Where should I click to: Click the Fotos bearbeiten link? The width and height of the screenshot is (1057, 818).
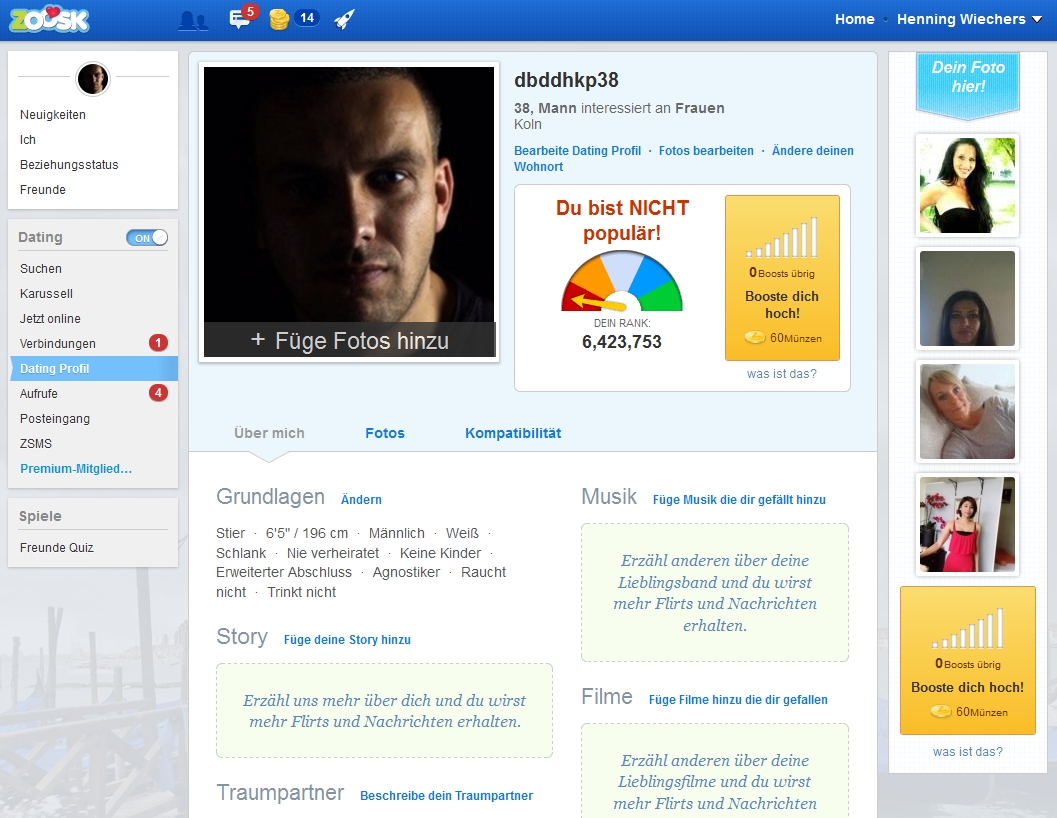pyautogui.click(x=706, y=150)
